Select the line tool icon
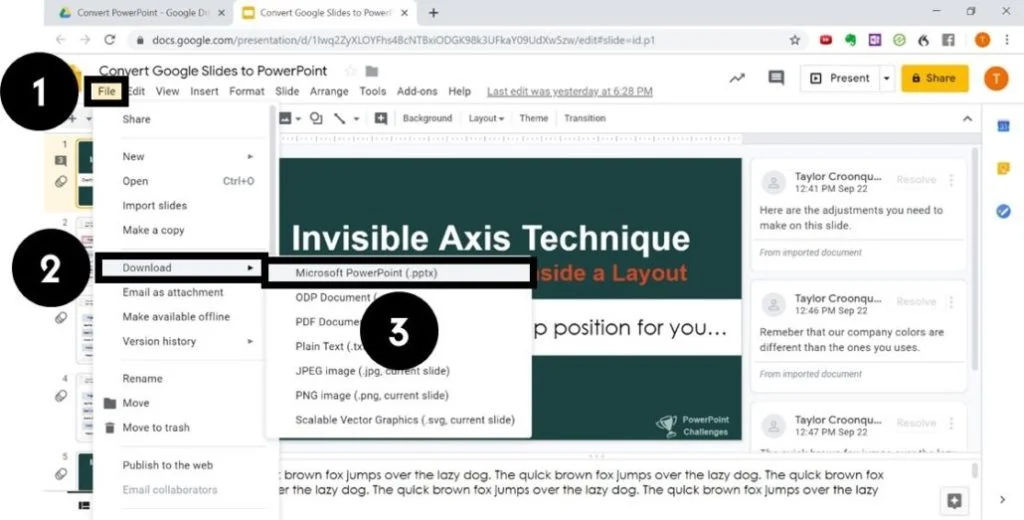This screenshot has width=1024, height=520. (340, 118)
